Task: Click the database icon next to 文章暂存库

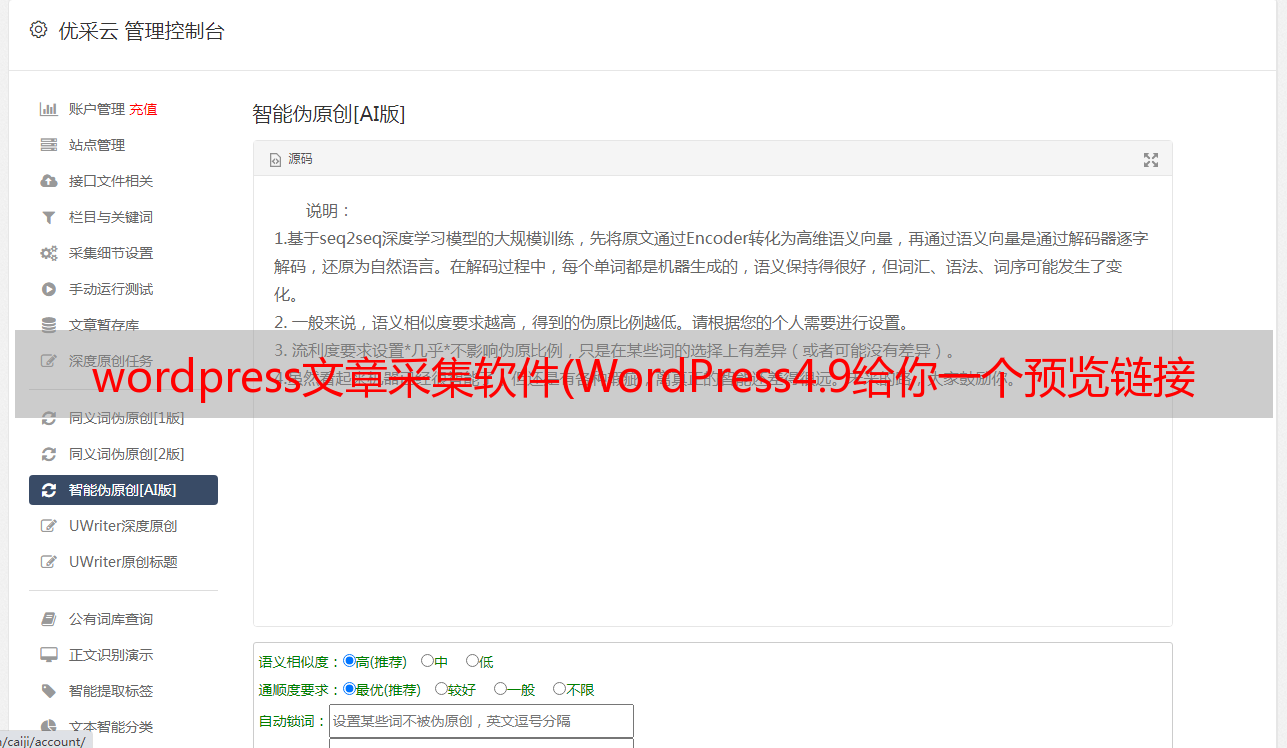Action: tap(48, 325)
